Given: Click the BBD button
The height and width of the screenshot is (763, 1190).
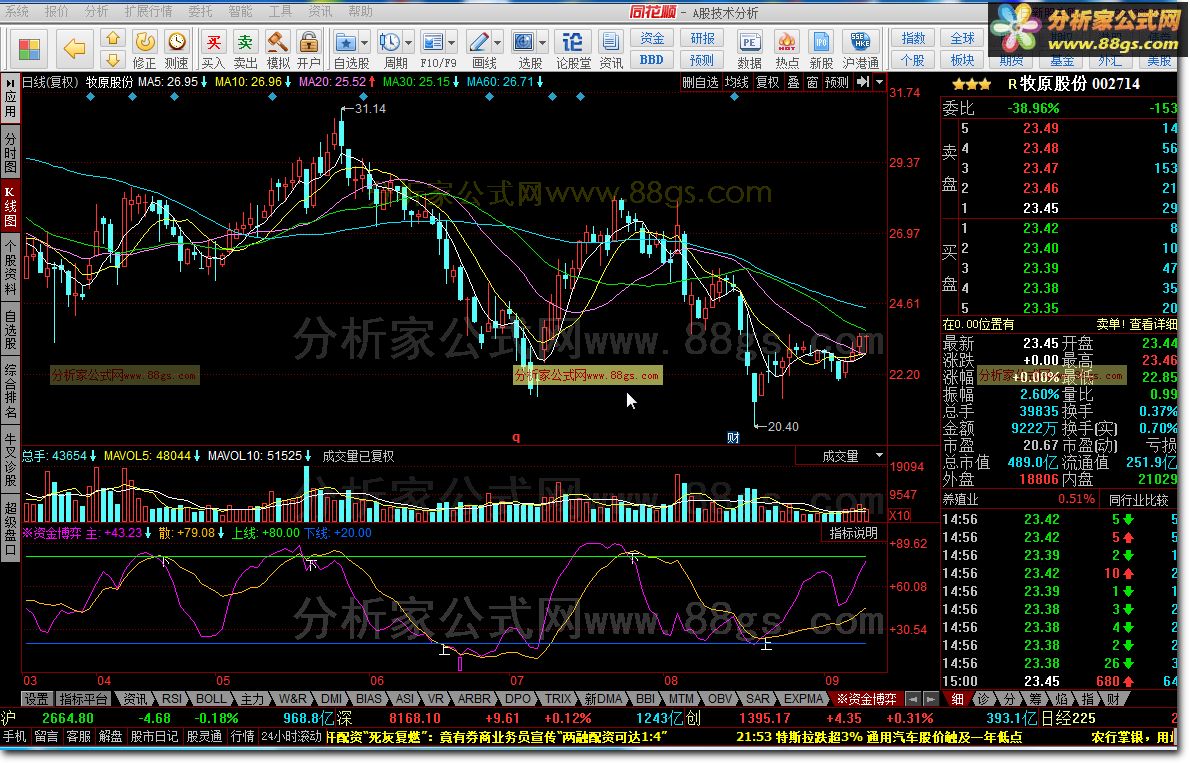Looking at the screenshot, I should point(651,60).
